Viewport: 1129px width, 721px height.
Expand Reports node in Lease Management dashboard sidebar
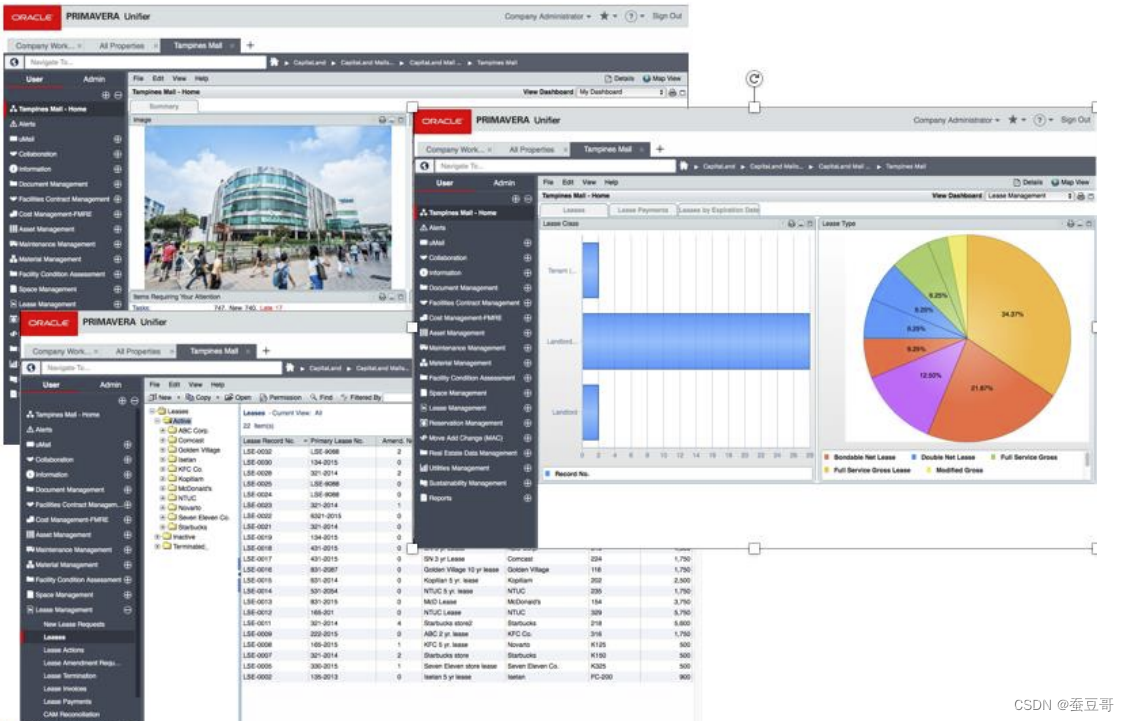(x=527, y=498)
